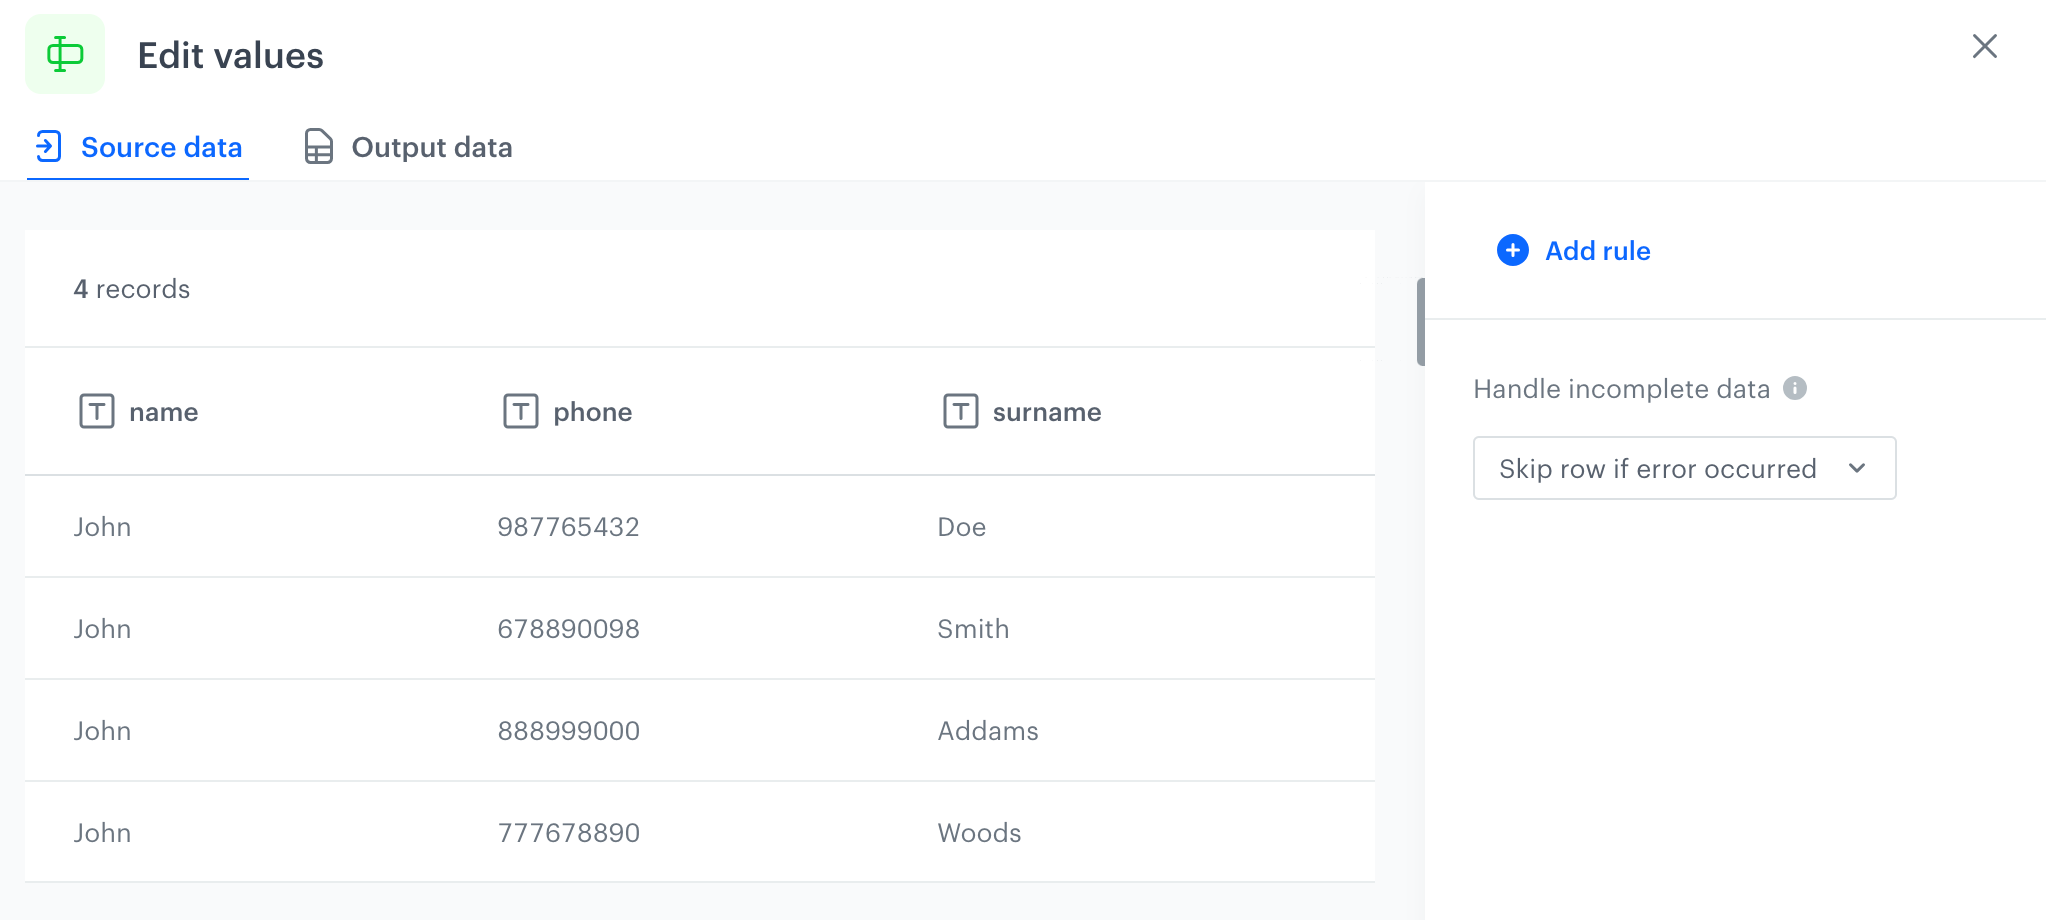Open the Skip row if error occurred dropdown
2046x920 pixels.
[1683, 468]
